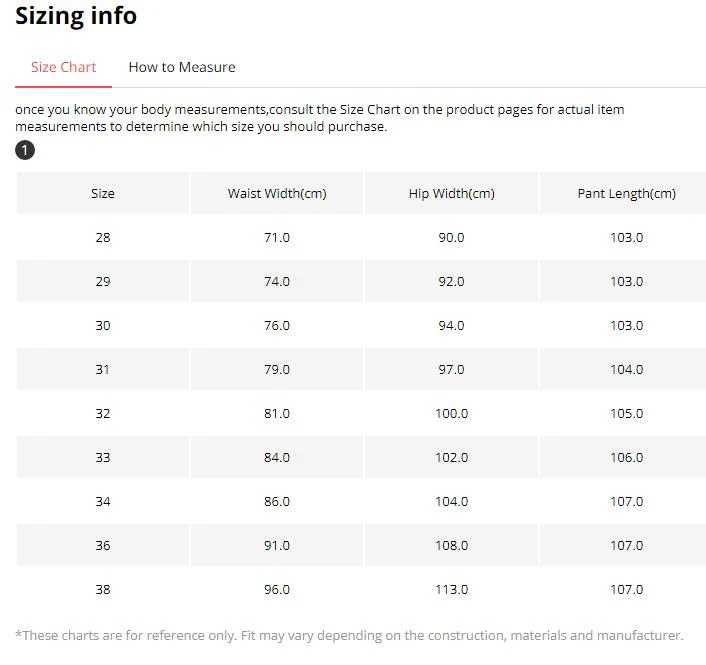The width and height of the screenshot is (706, 665).
Task: Click the Hip Width(cm) column header
Action: point(452,193)
